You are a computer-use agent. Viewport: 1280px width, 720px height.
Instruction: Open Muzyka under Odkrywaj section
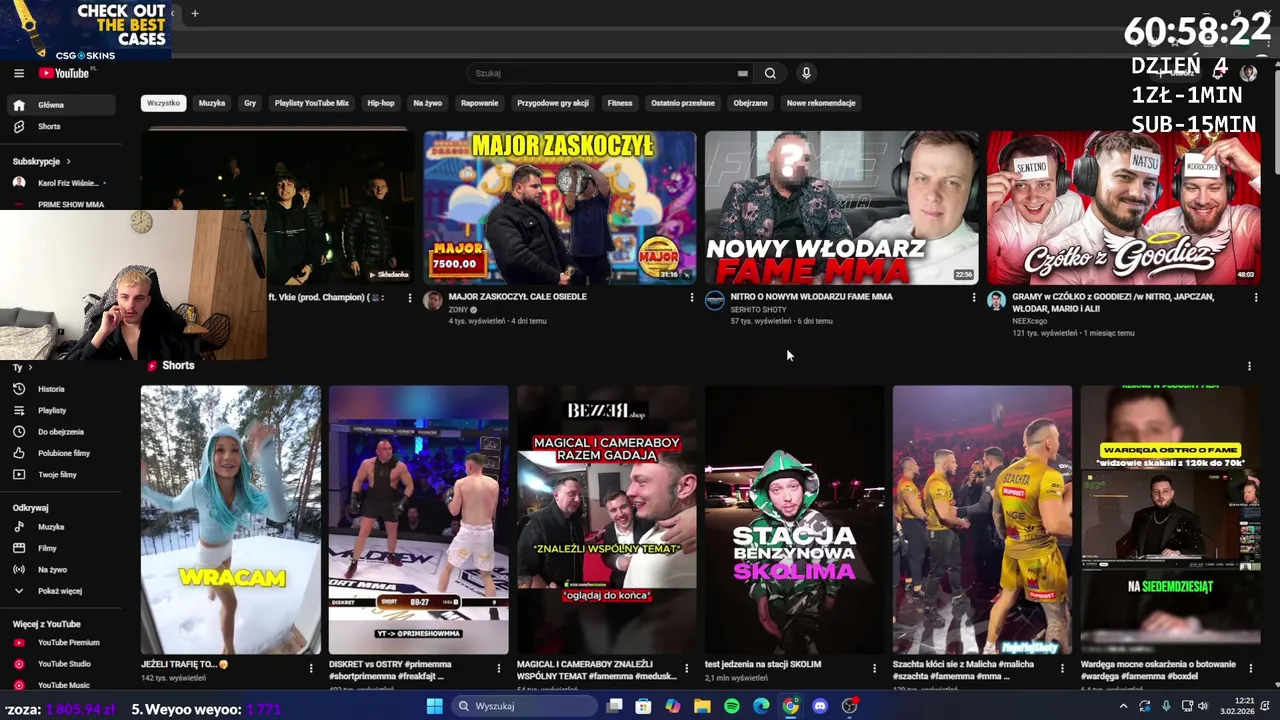pyautogui.click(x=60, y=527)
